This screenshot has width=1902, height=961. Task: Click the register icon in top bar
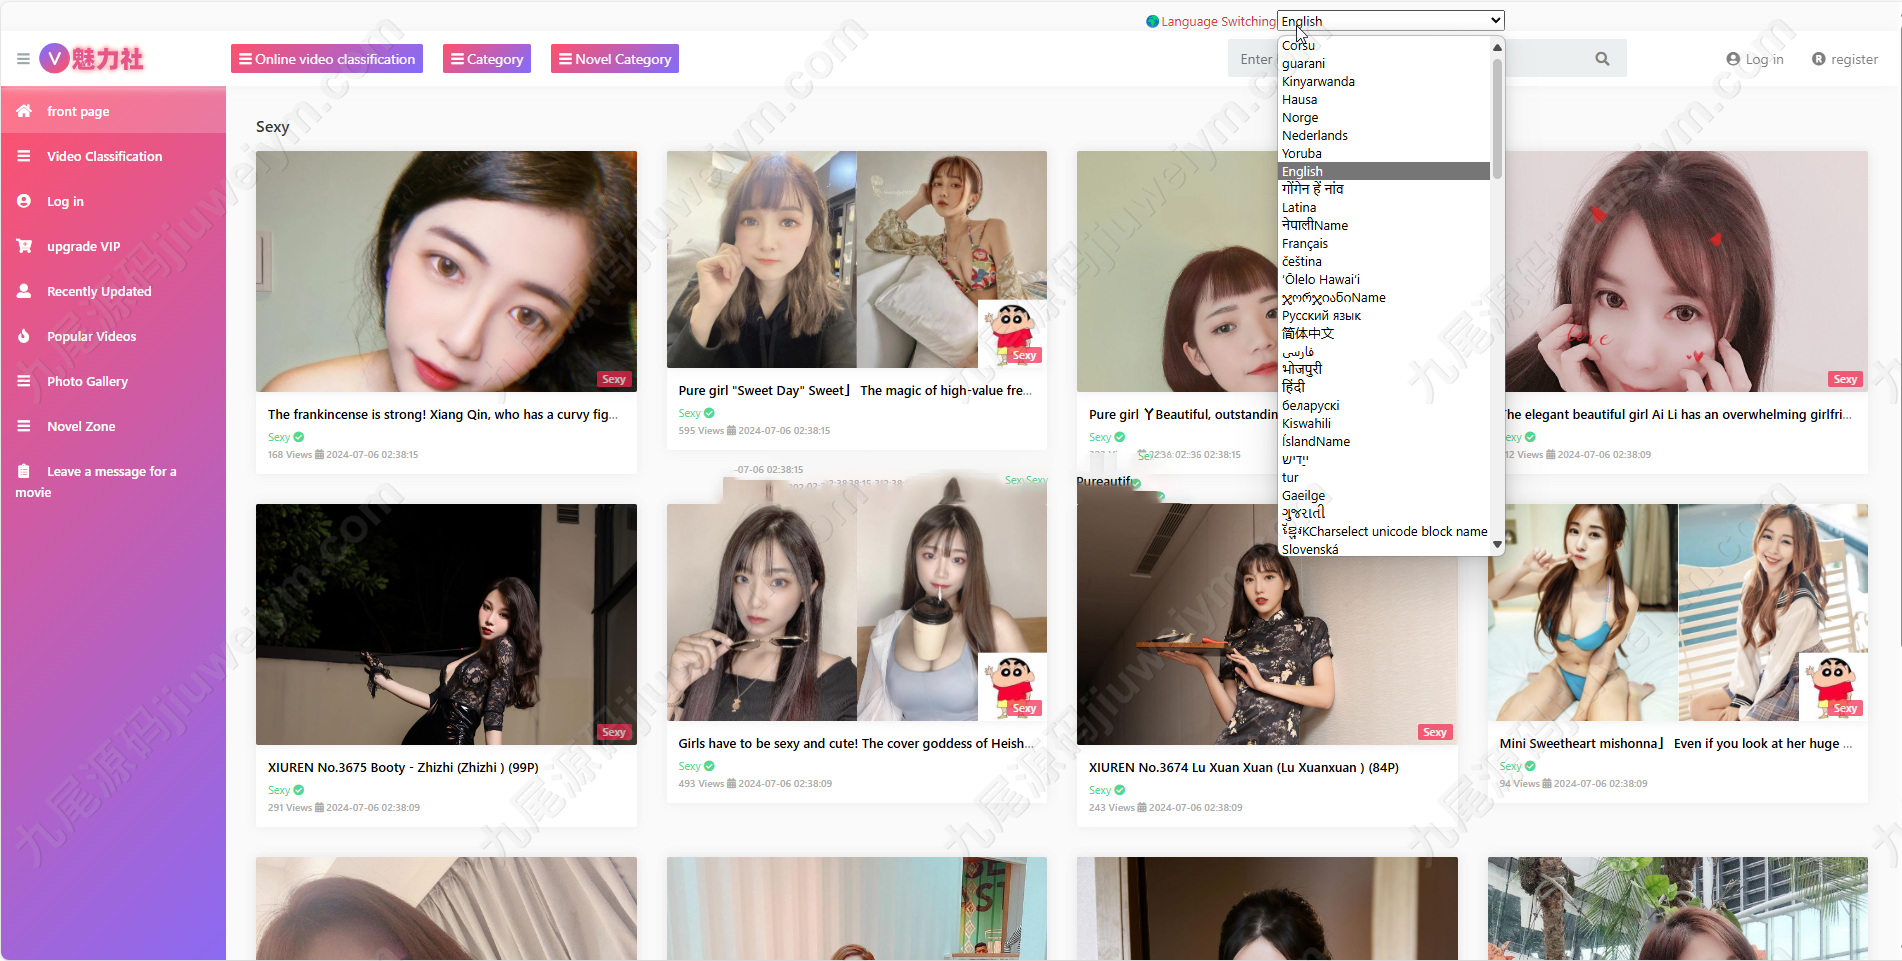(x=1819, y=59)
